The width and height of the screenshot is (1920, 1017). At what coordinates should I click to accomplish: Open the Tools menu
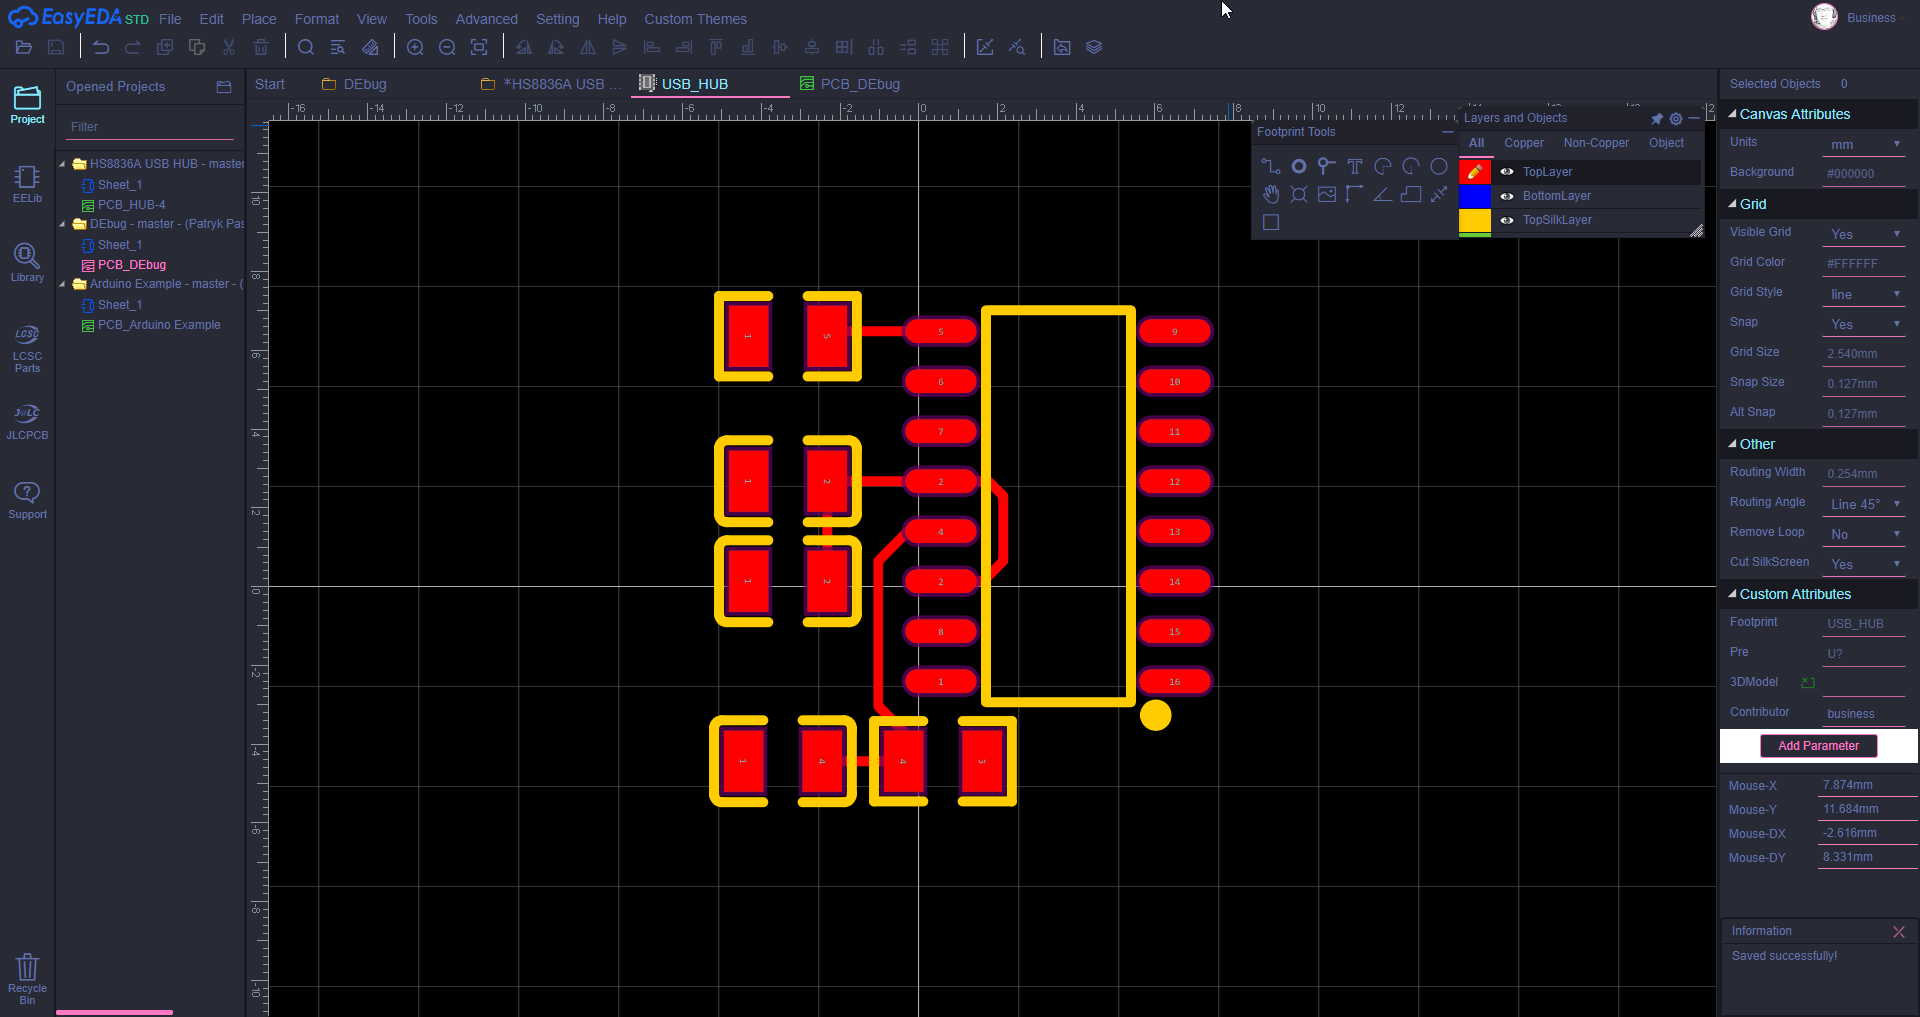pos(421,19)
